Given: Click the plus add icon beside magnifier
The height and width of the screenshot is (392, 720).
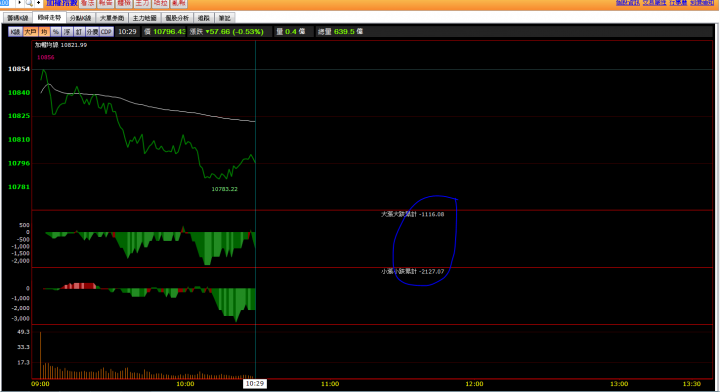Looking at the screenshot, I should (39, 3).
